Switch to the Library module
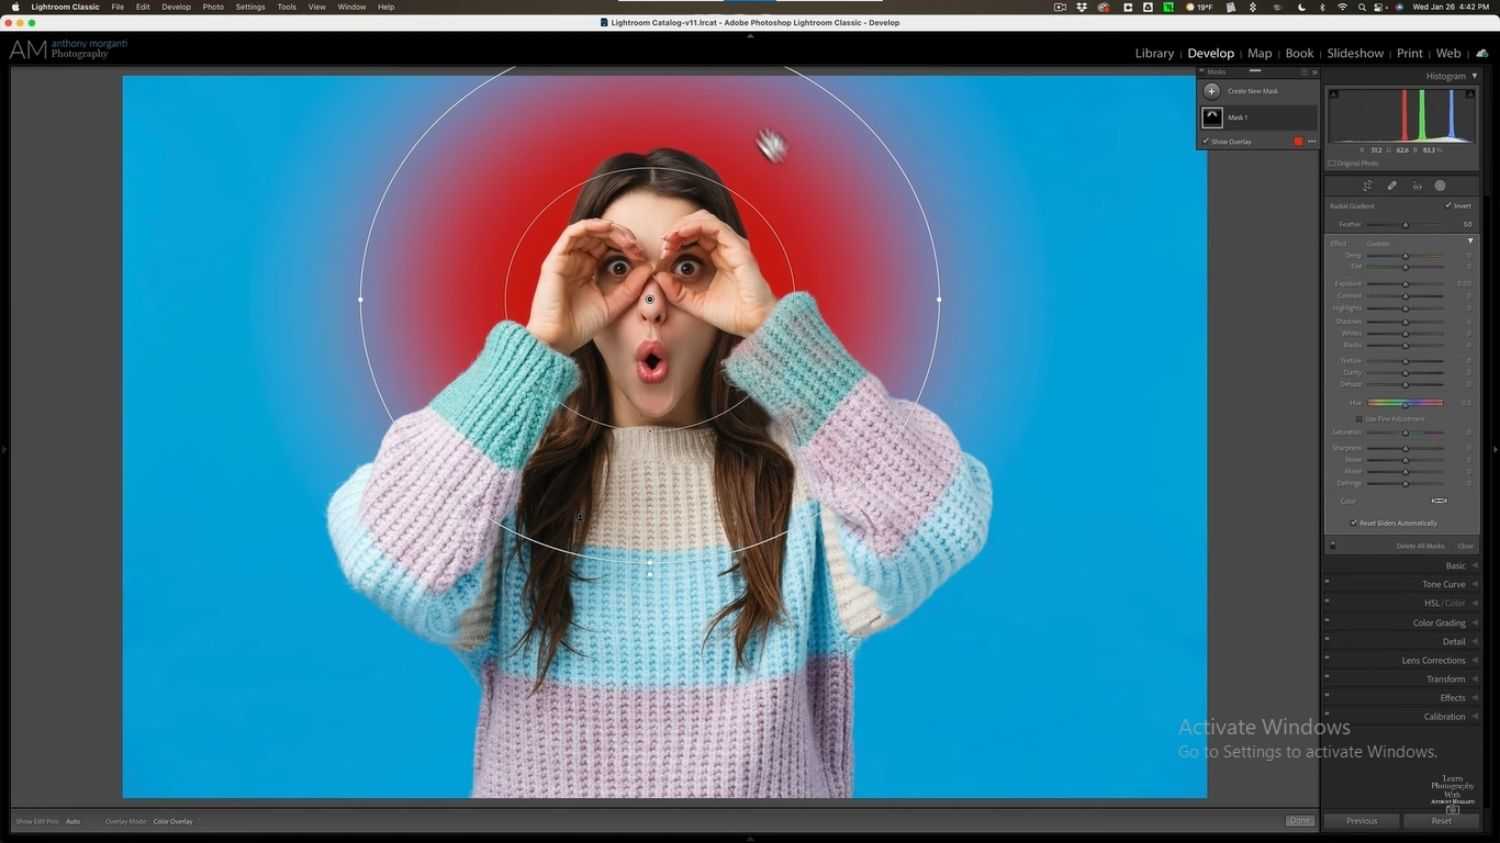1500x843 pixels. pyautogui.click(x=1154, y=53)
